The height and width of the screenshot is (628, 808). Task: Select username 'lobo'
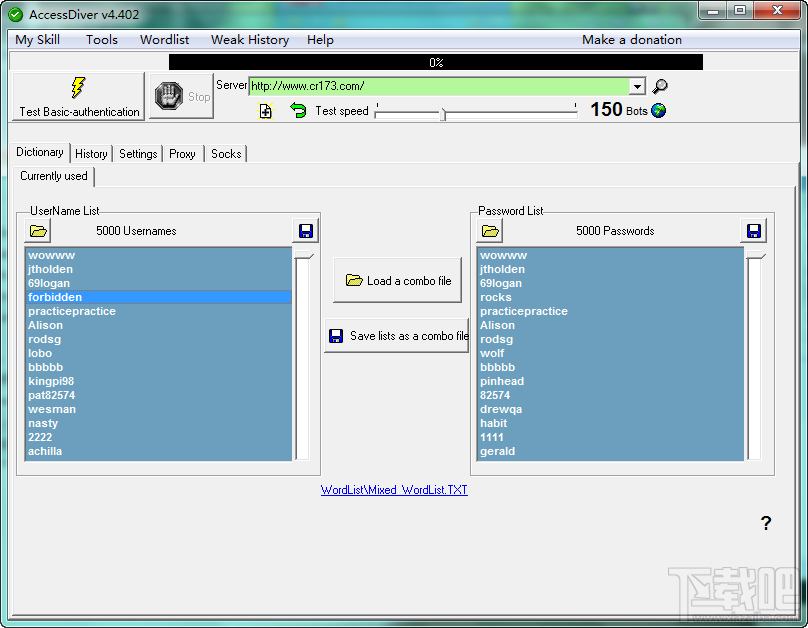click(x=158, y=353)
